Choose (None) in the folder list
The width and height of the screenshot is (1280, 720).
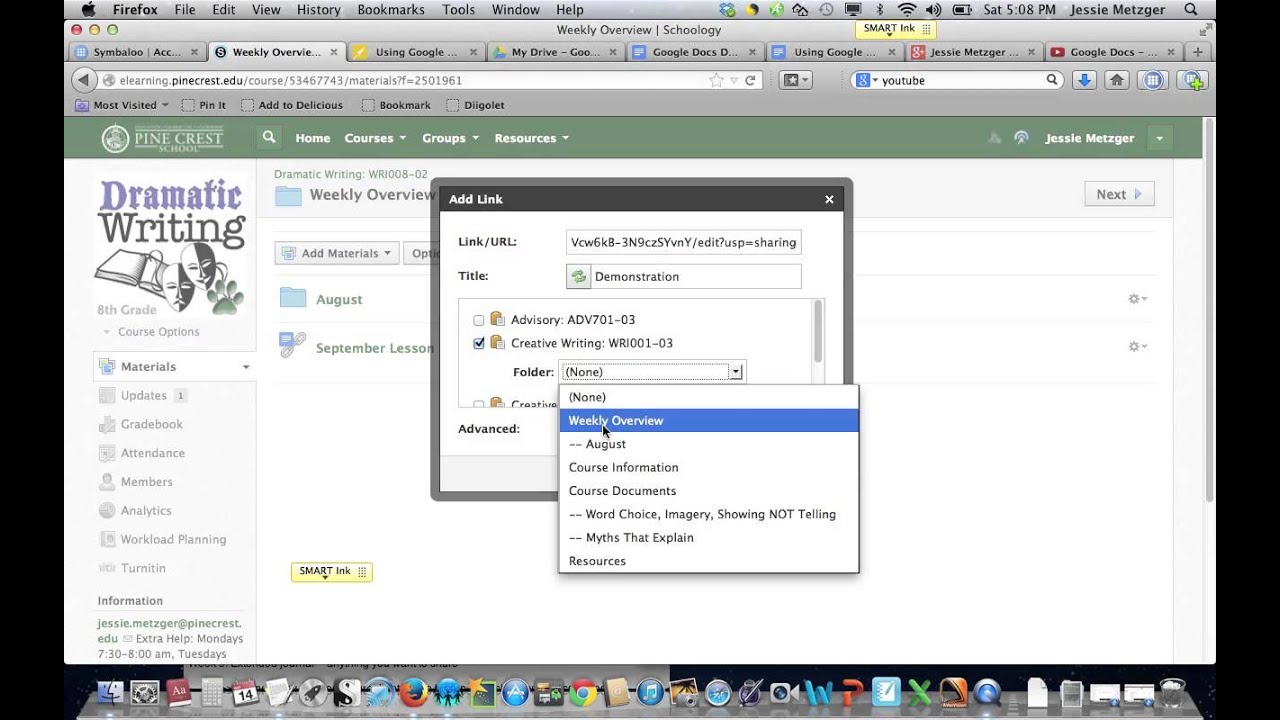click(x=708, y=397)
